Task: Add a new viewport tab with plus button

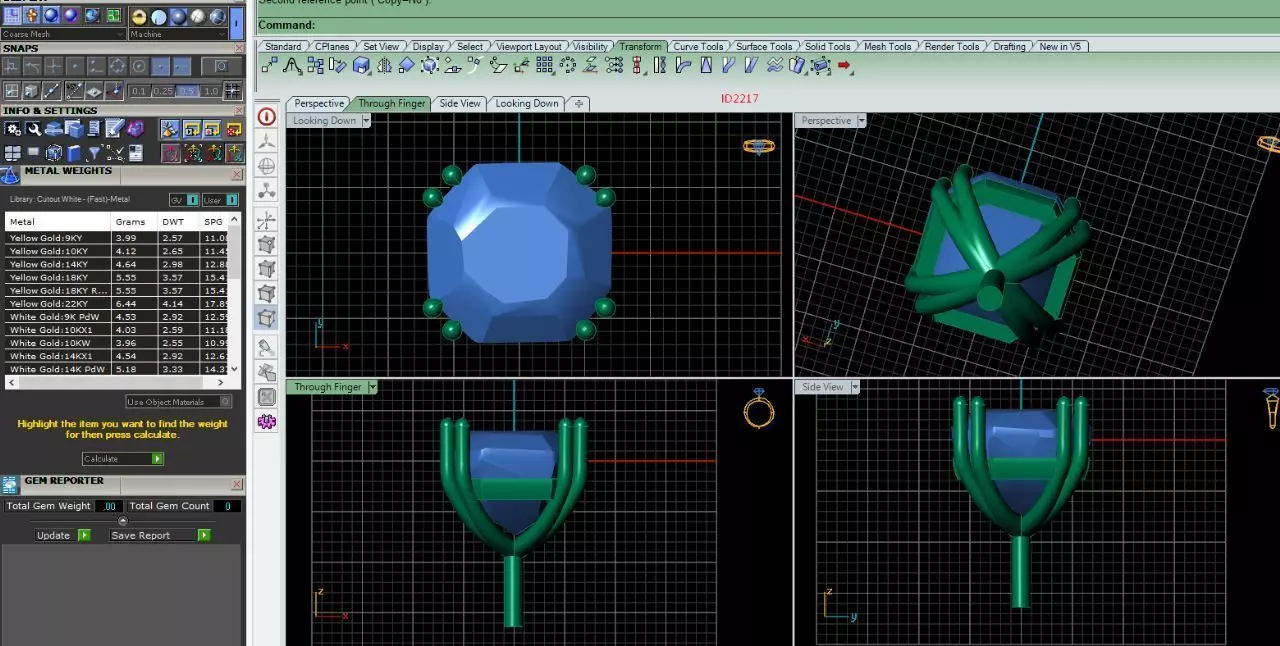Action: [x=579, y=103]
